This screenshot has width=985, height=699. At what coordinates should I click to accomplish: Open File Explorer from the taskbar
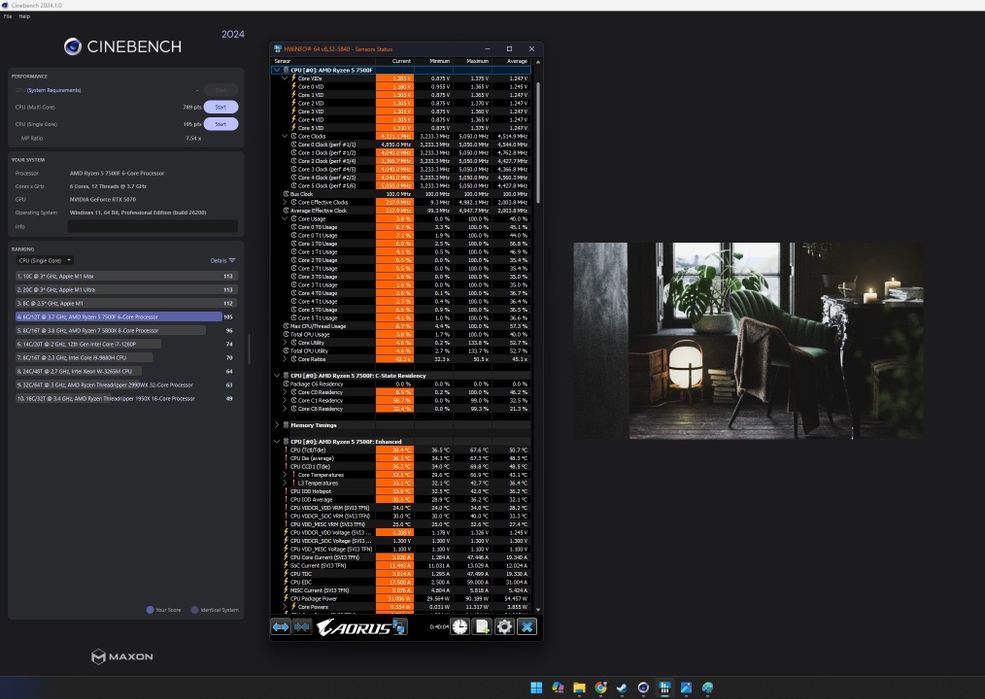pos(579,688)
